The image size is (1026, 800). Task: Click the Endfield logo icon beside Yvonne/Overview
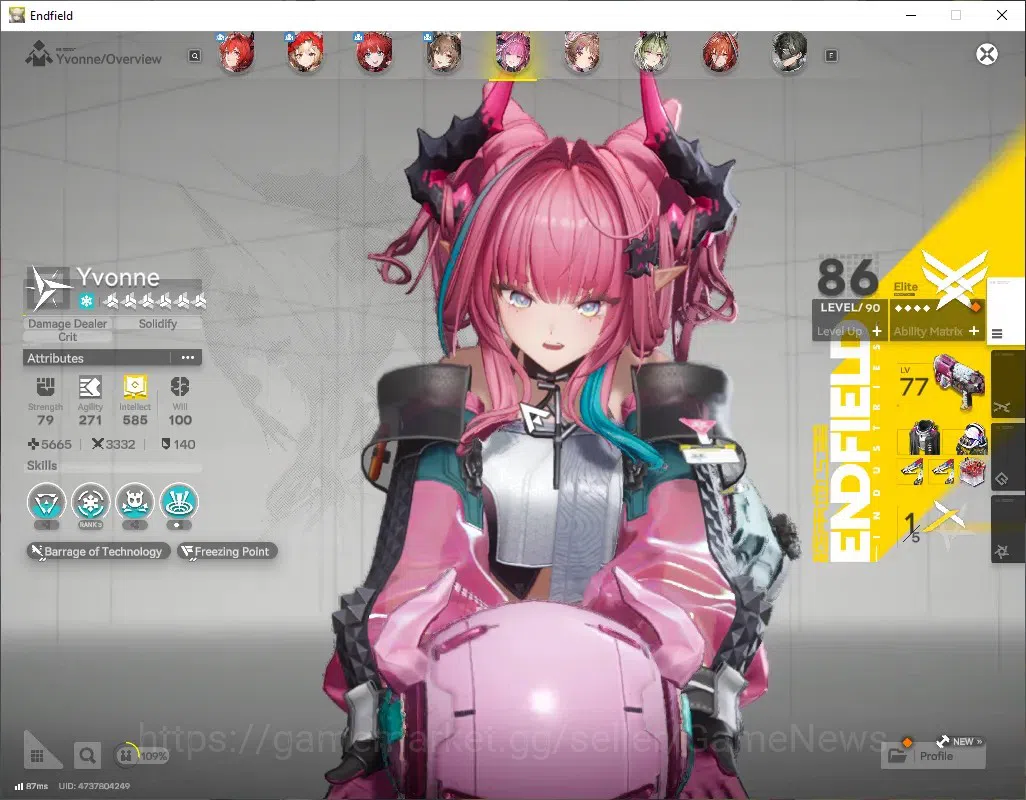39,54
